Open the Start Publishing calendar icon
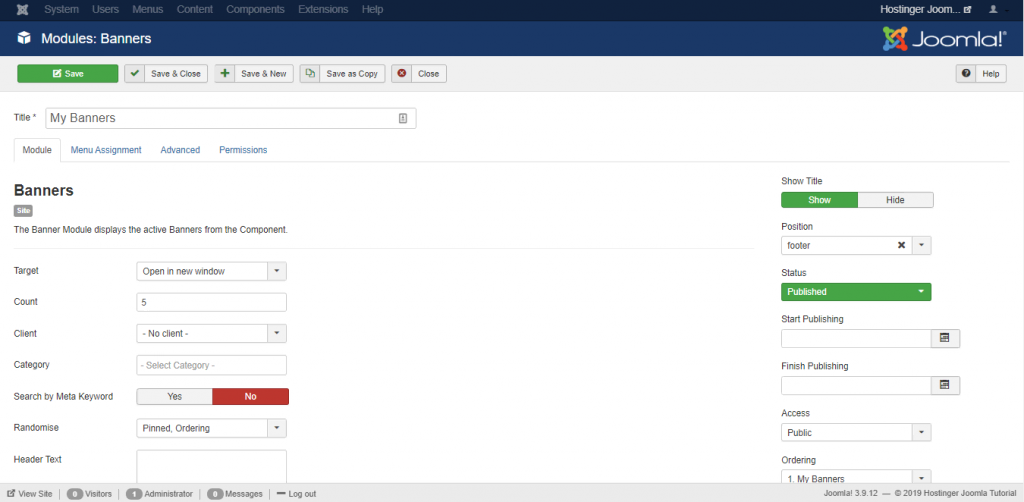Viewport: 1024px width, 502px height. (x=944, y=338)
